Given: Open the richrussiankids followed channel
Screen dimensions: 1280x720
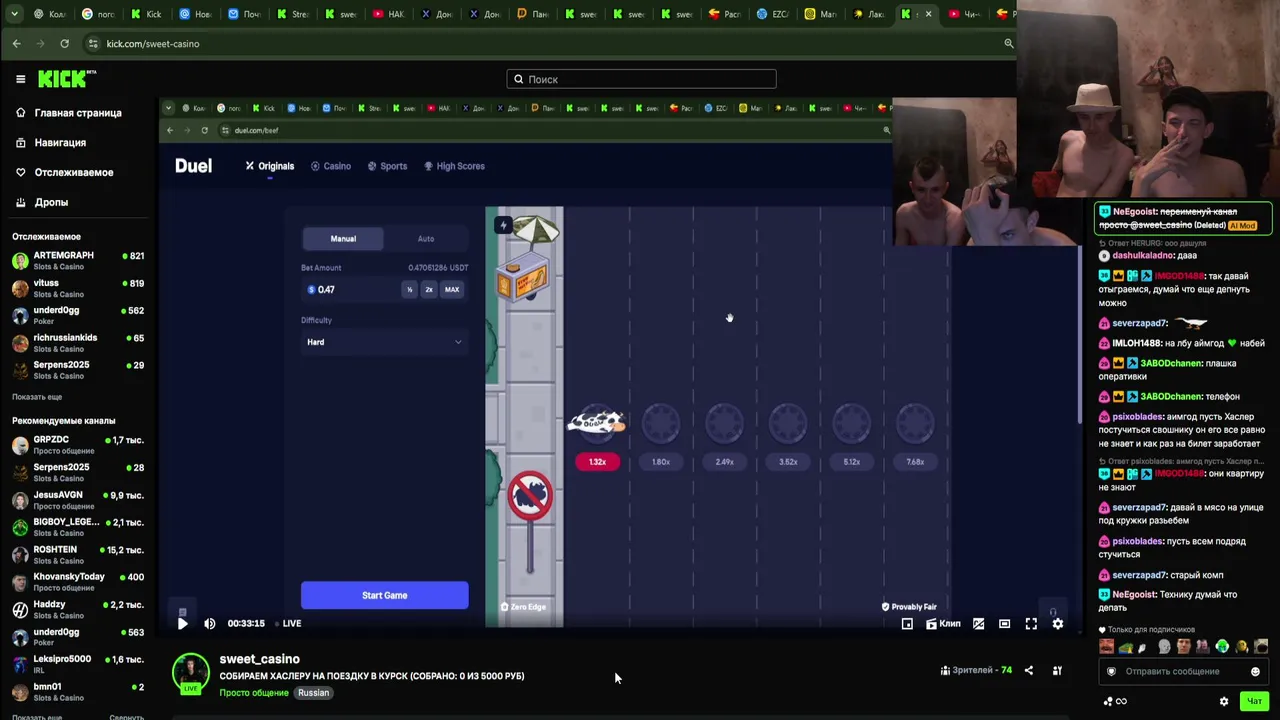Looking at the screenshot, I should pyautogui.click(x=78, y=343).
